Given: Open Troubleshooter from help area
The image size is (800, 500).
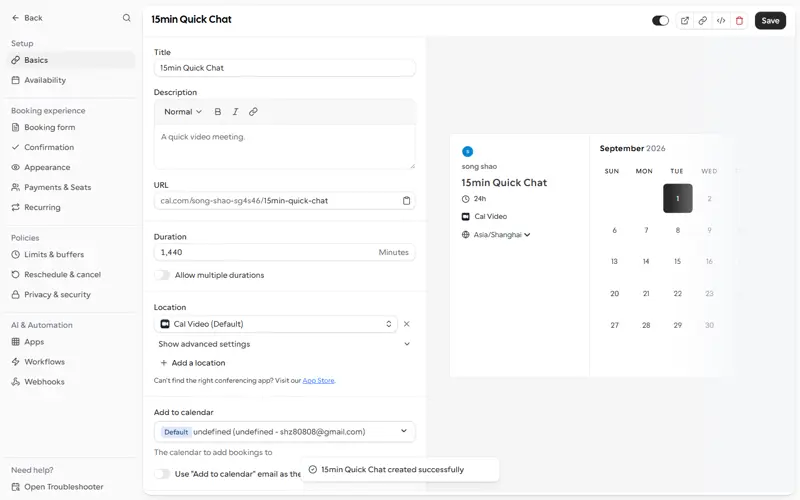Looking at the screenshot, I should pos(57,487).
